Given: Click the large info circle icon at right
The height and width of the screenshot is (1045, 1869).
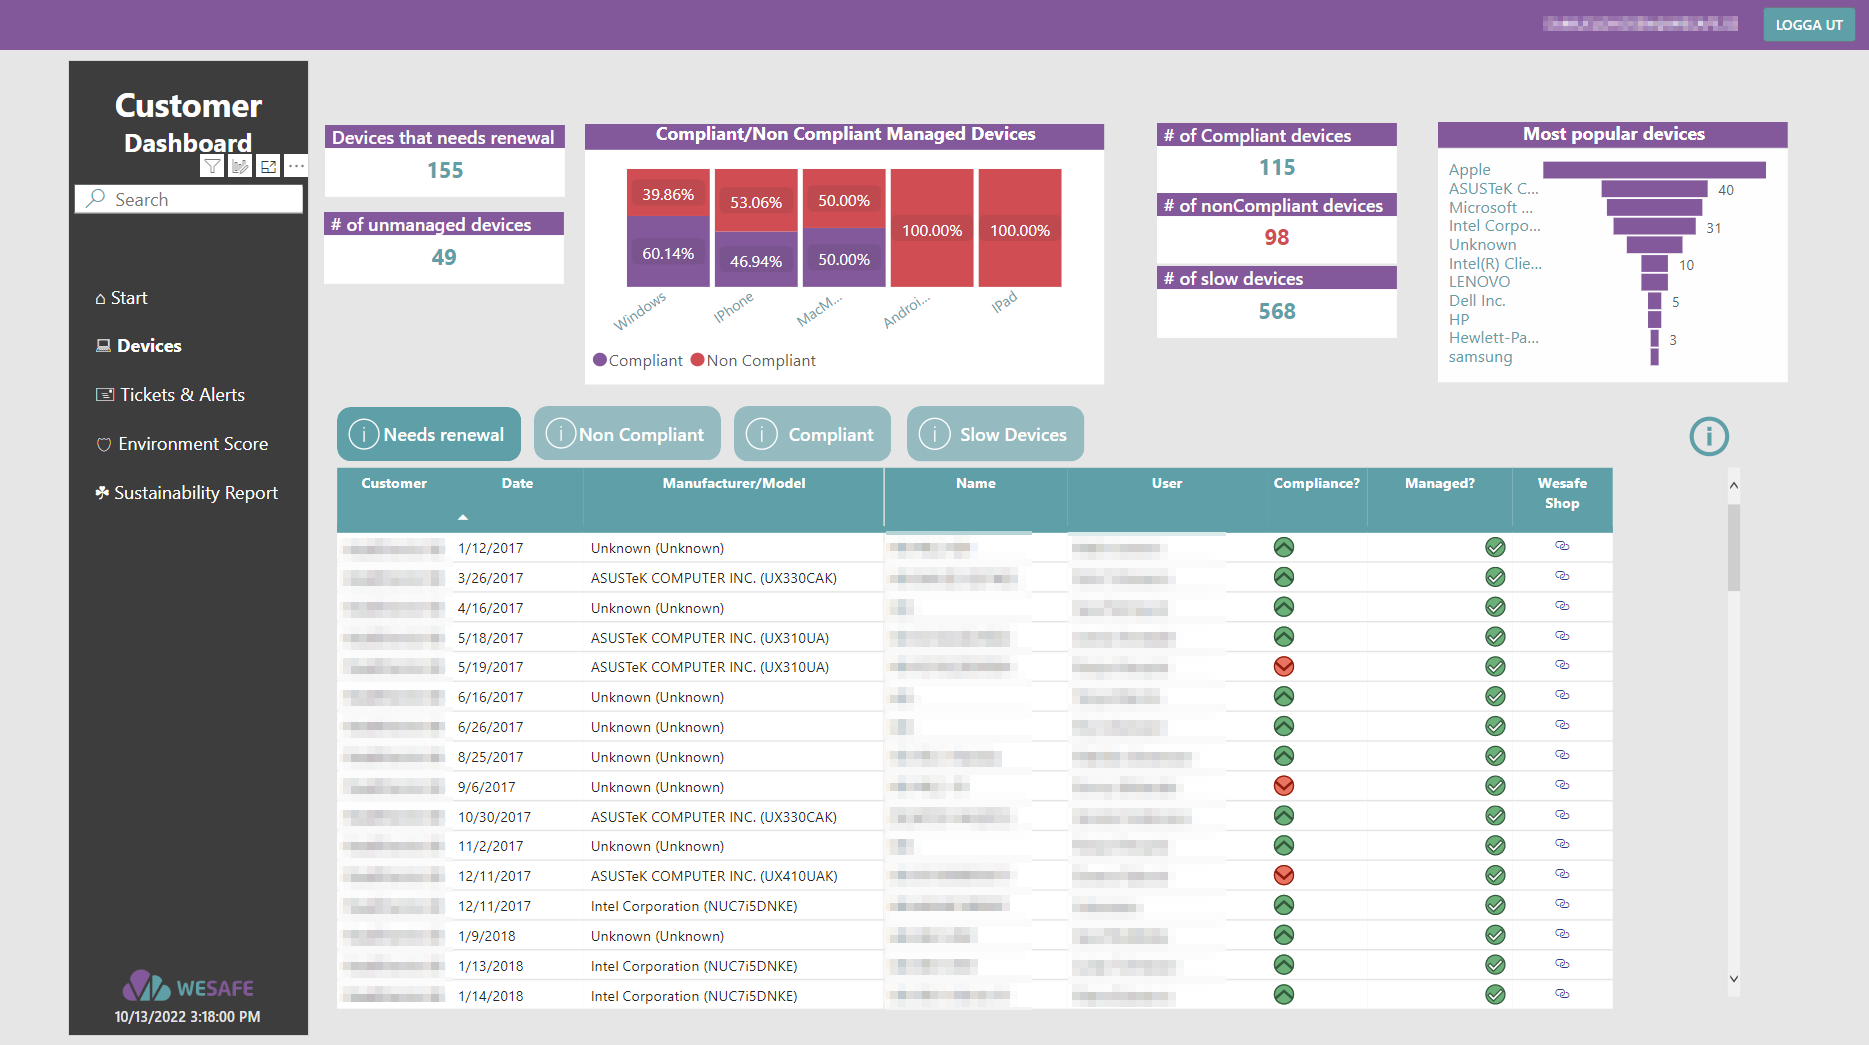Looking at the screenshot, I should (1708, 436).
